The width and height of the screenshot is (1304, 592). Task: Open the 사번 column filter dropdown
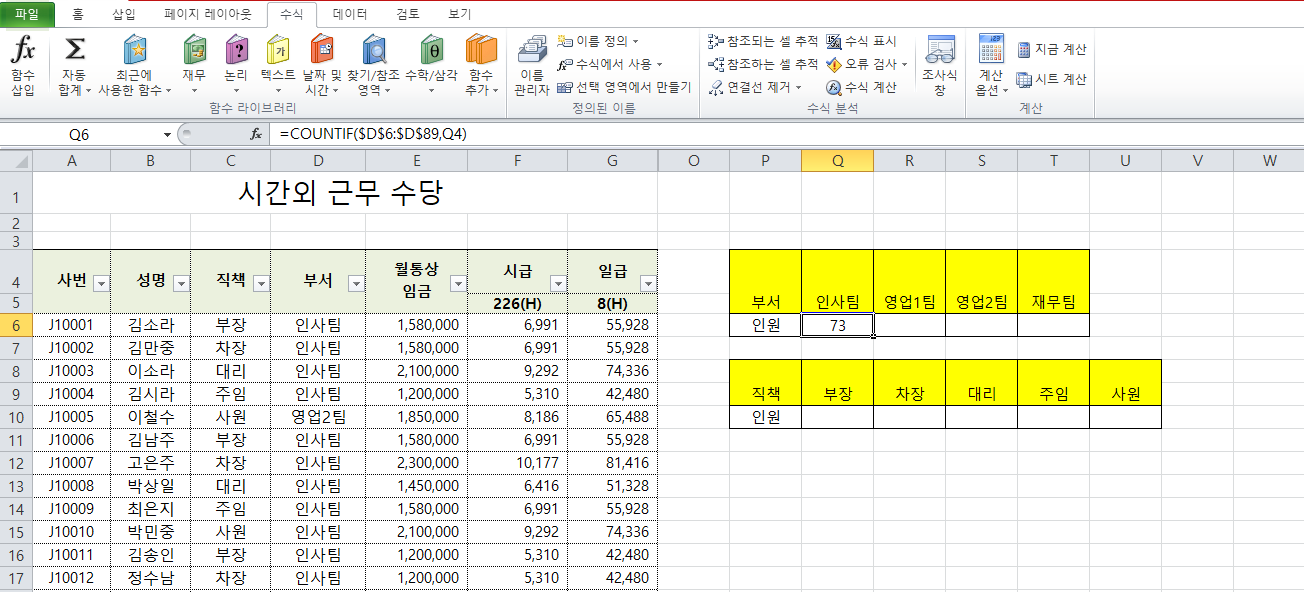click(x=100, y=284)
